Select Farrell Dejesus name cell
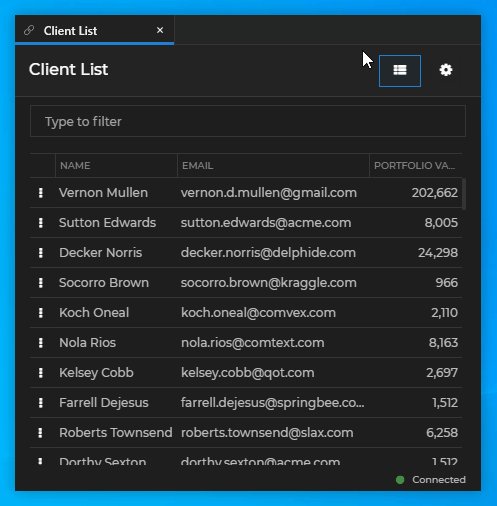 [104, 403]
